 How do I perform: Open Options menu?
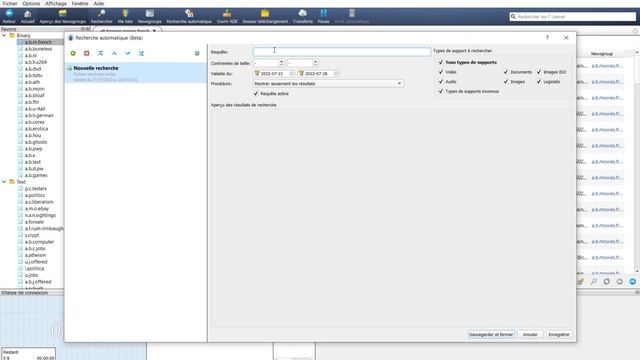tap(31, 4)
